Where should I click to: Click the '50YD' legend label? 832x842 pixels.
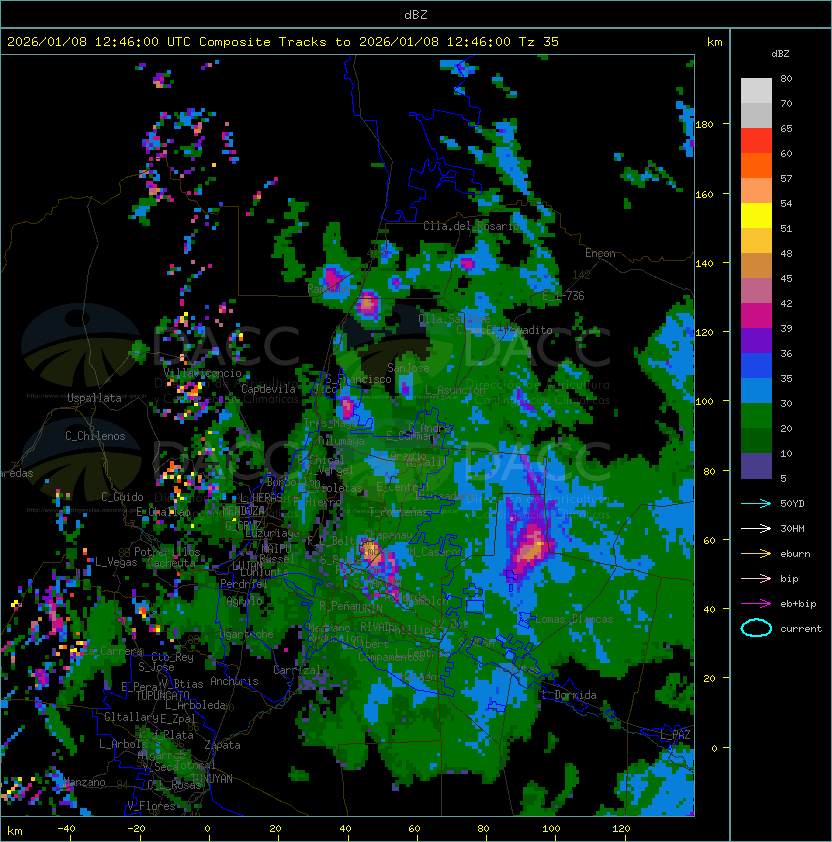pos(792,504)
